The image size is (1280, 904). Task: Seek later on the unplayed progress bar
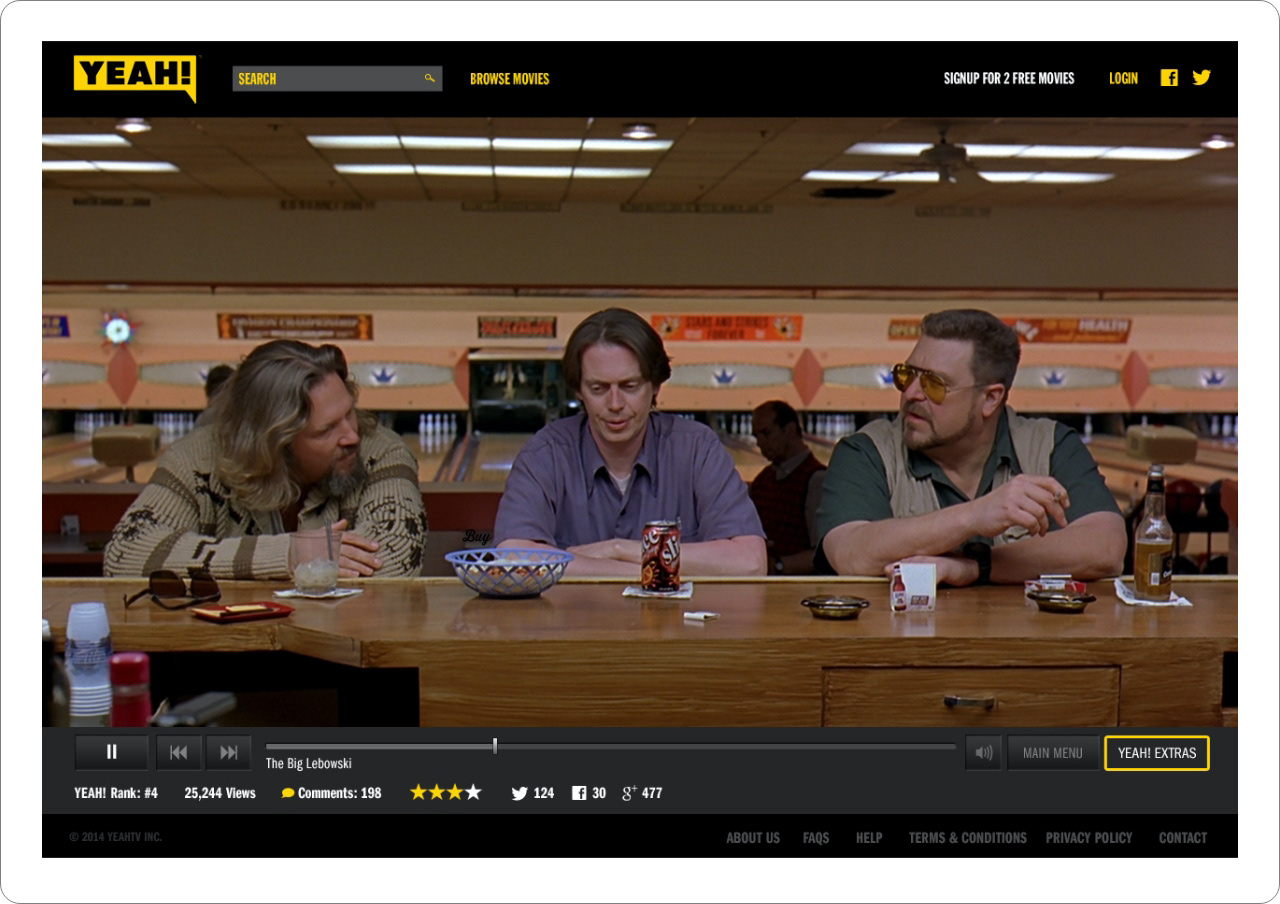pos(726,746)
